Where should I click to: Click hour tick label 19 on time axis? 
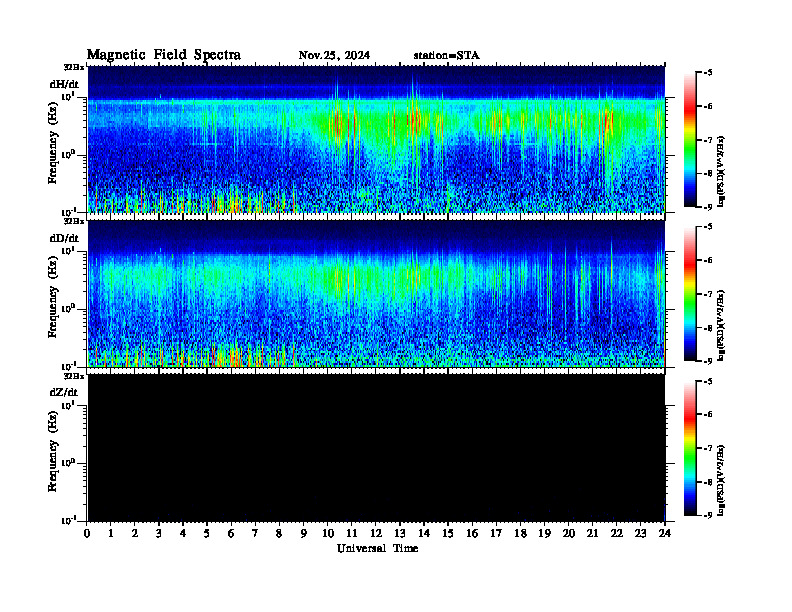pyautogui.click(x=544, y=534)
